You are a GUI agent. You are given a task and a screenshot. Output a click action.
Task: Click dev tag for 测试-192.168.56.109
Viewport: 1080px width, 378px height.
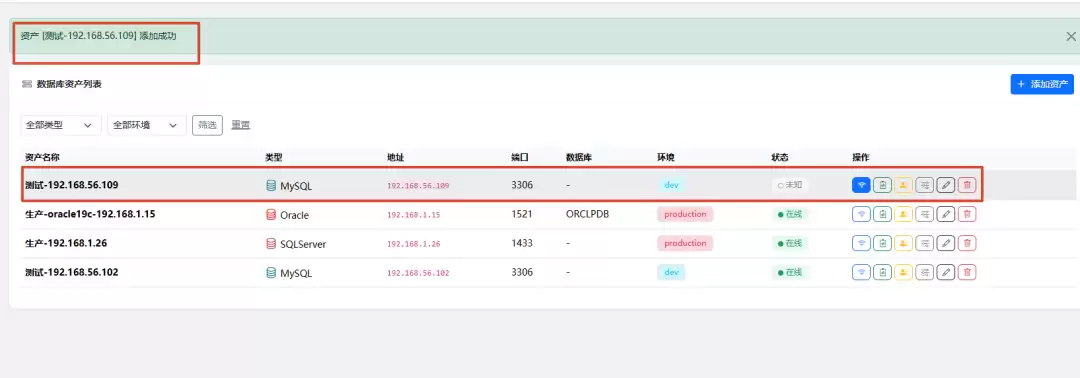[672, 185]
